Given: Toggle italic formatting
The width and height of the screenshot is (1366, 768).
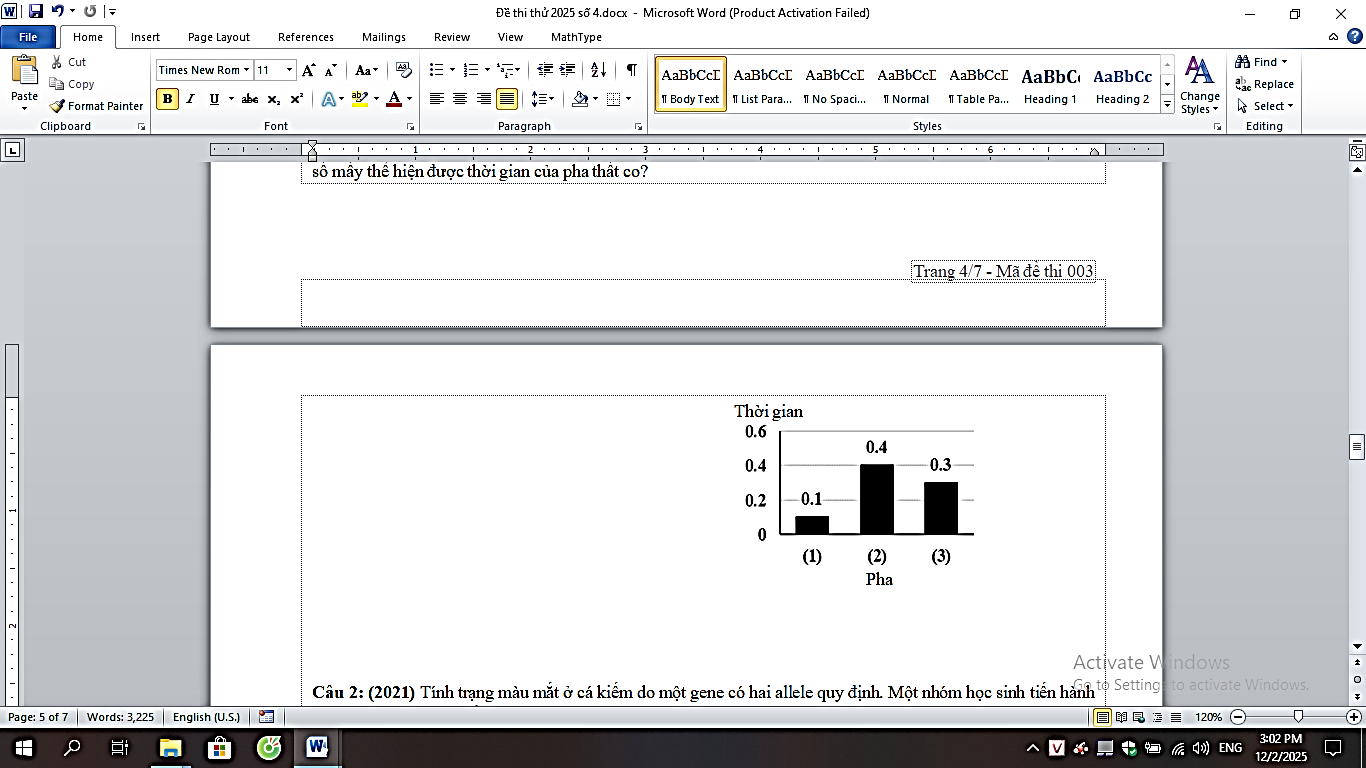Looking at the screenshot, I should 190,99.
